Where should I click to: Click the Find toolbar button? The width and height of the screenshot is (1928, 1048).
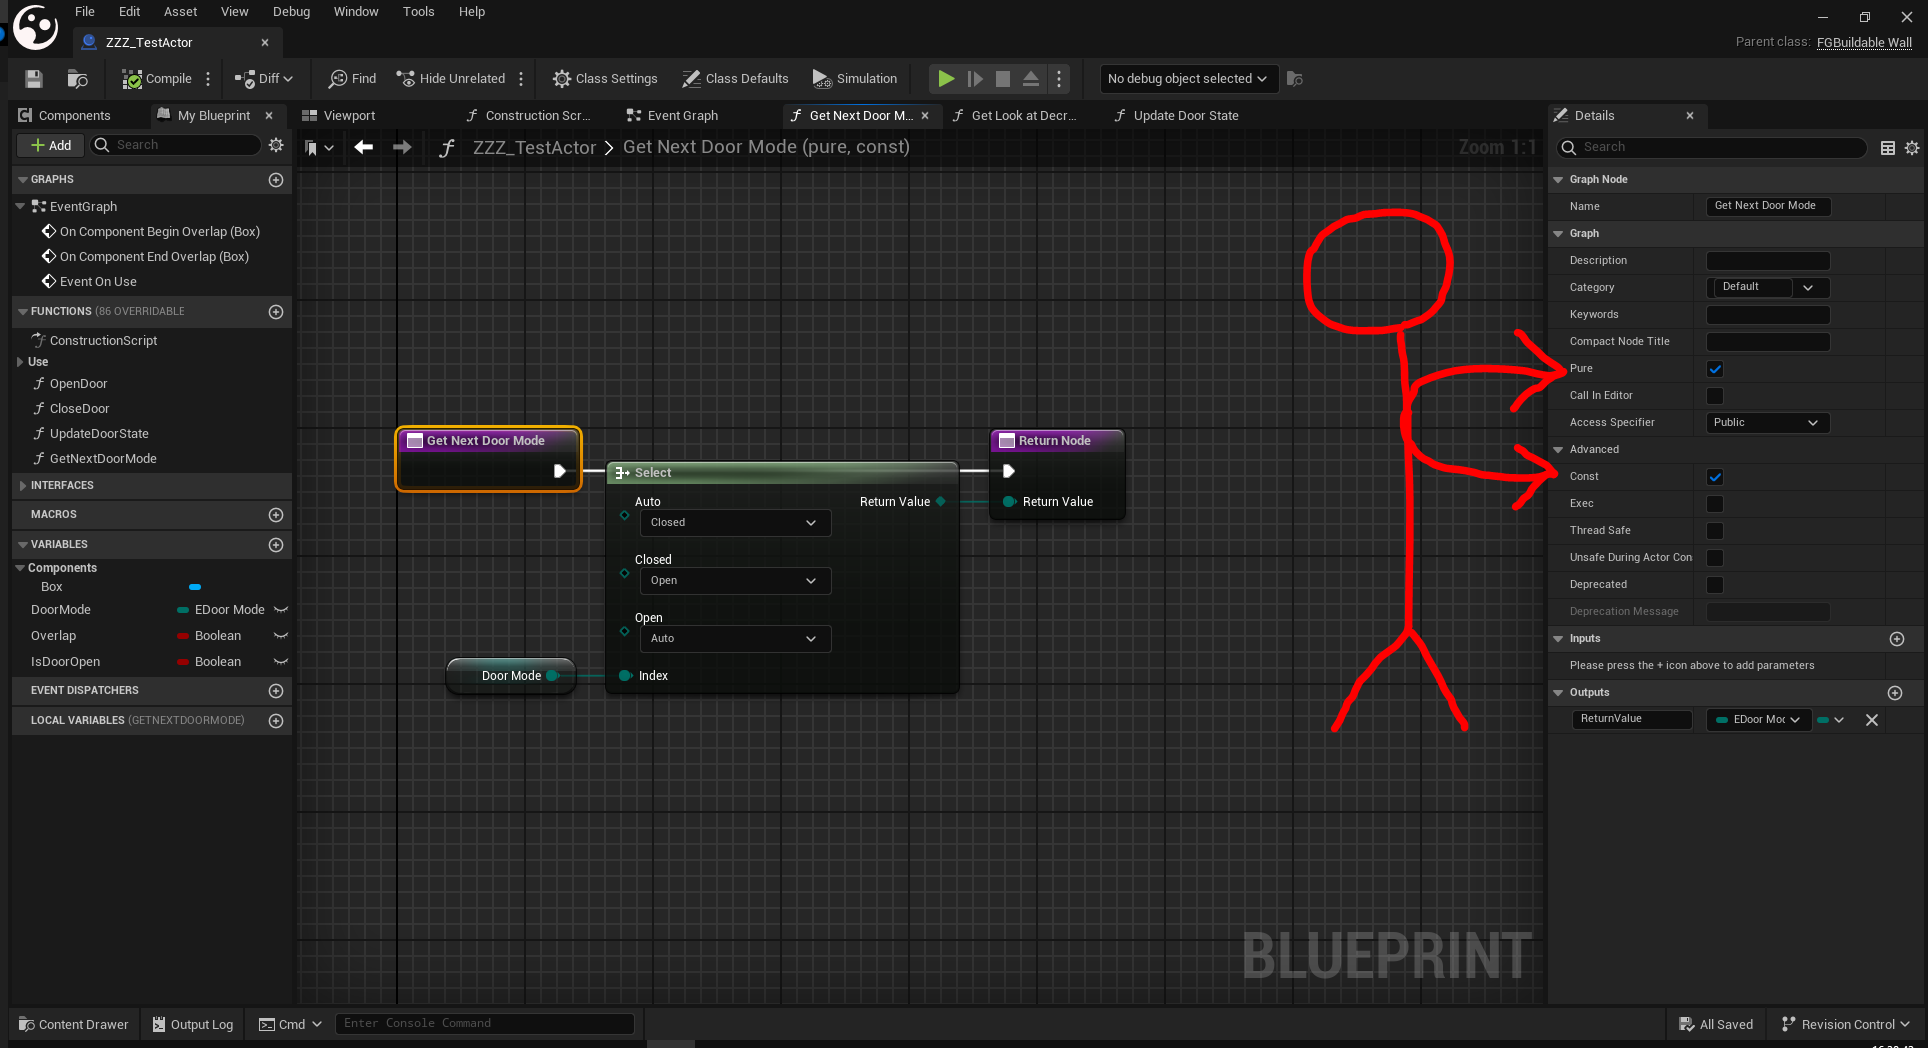[x=353, y=79]
